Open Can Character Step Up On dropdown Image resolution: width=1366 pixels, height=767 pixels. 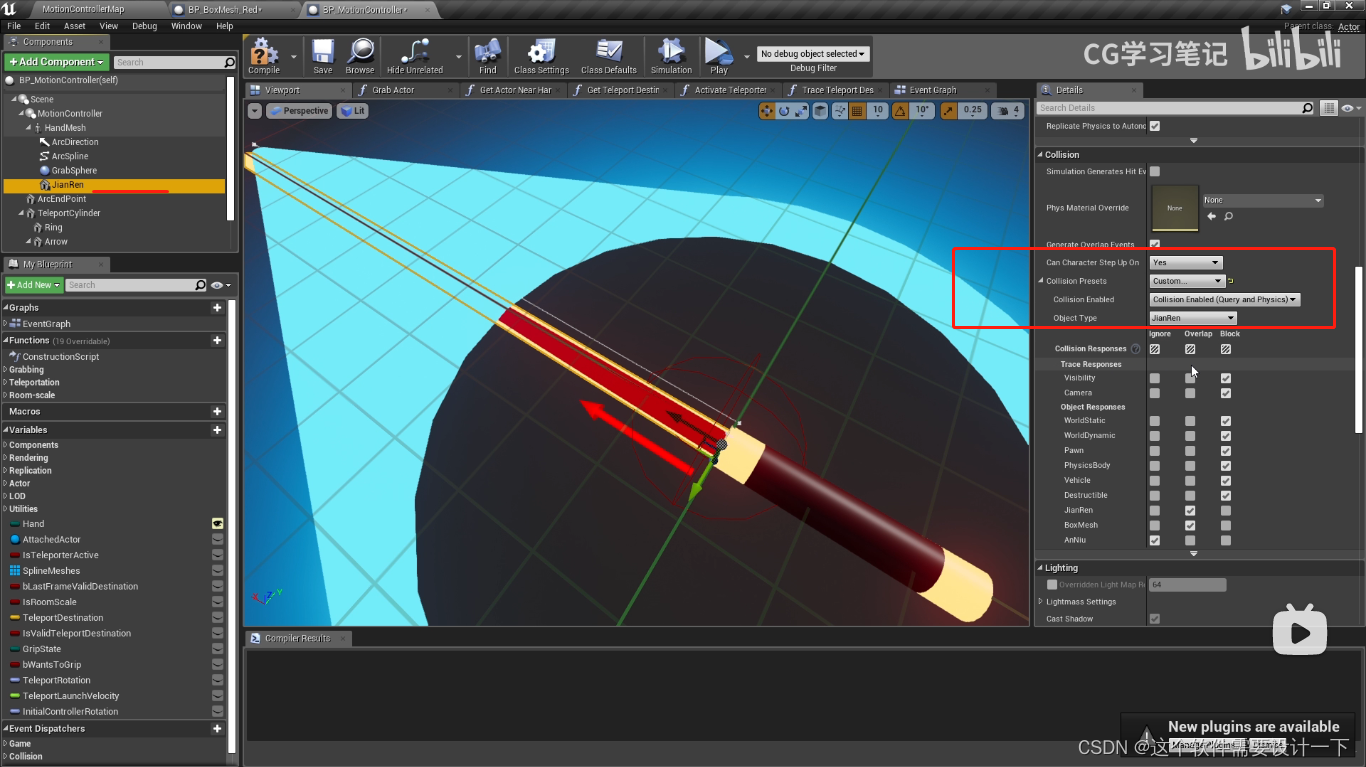(x=1185, y=262)
